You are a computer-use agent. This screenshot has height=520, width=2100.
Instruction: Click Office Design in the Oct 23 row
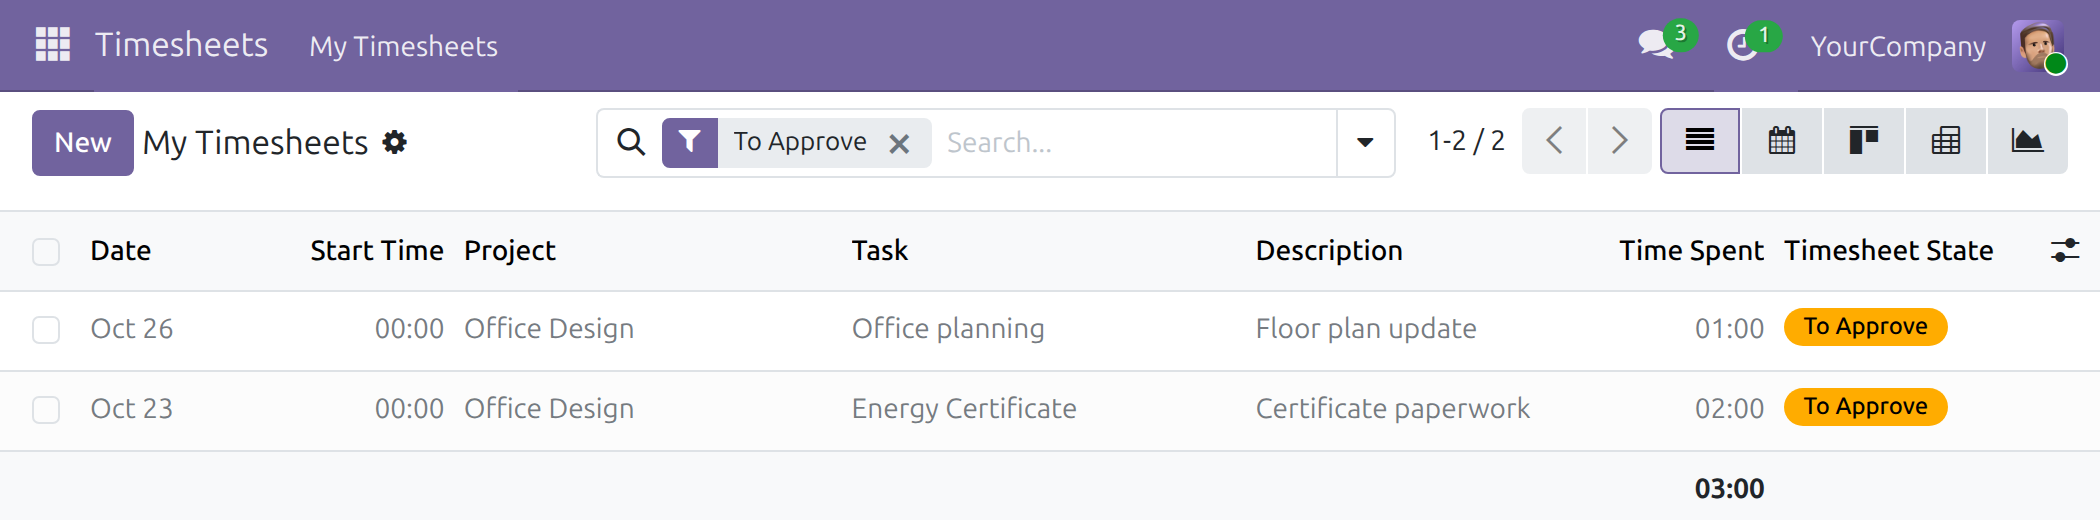pos(549,409)
